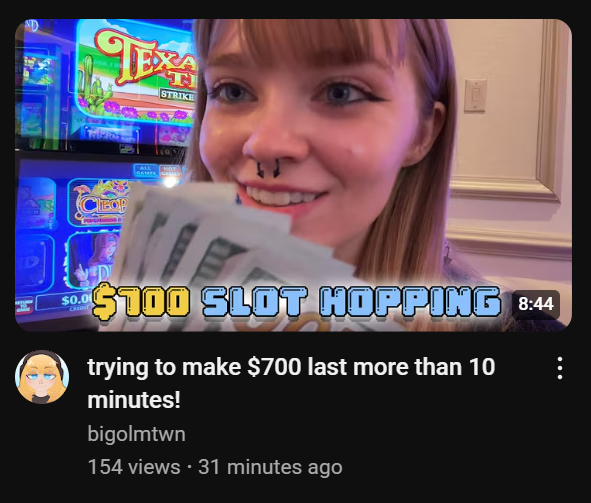Click the 8:44 duration badge
591x503 pixels.
(536, 304)
